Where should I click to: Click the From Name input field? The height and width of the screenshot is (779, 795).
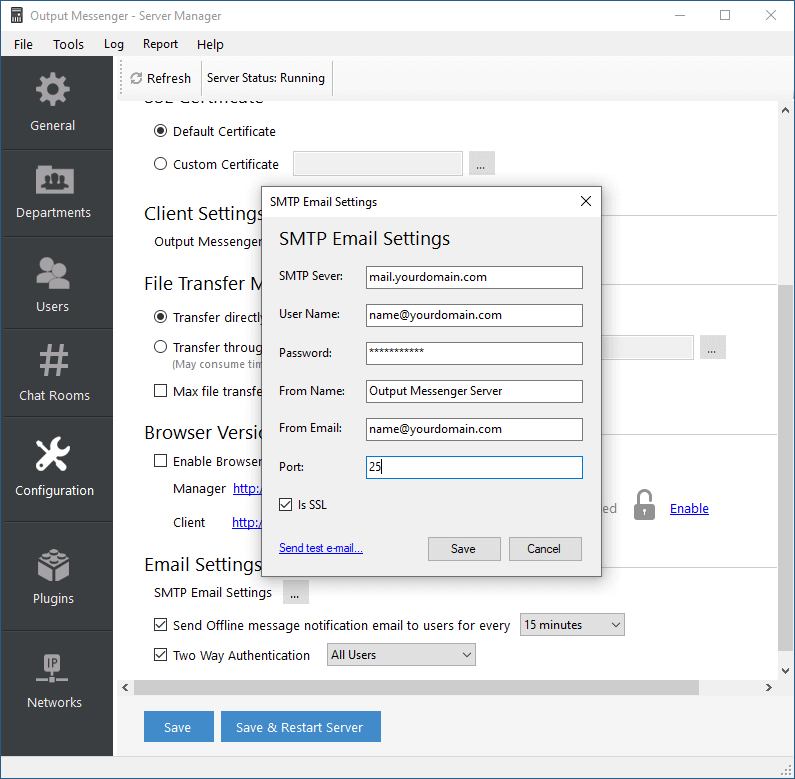click(x=474, y=392)
